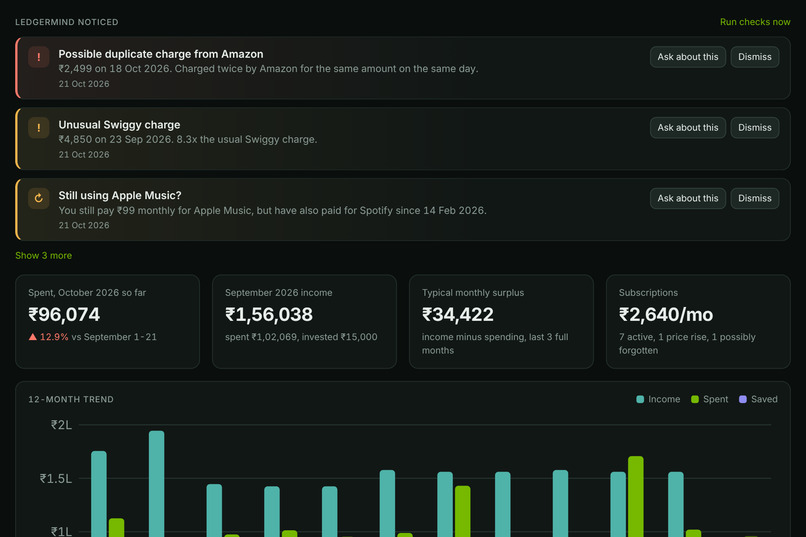The height and width of the screenshot is (537, 806).
Task: Click the tallest teal Income bar in chart
Action: click(x=157, y=483)
